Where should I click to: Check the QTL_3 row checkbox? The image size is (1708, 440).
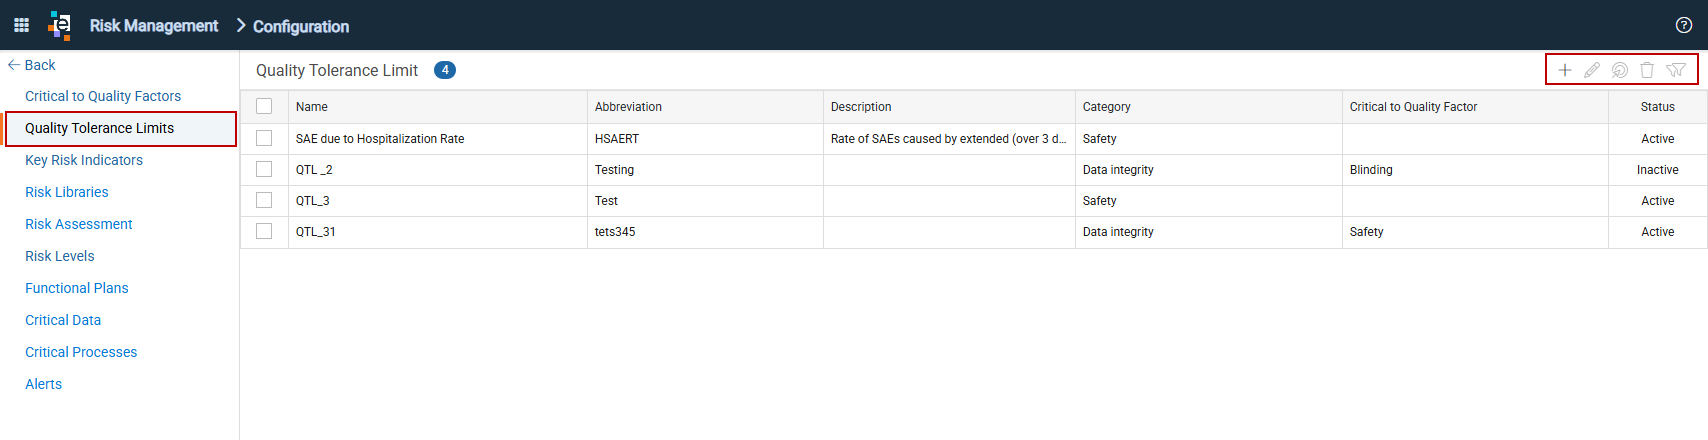click(264, 200)
